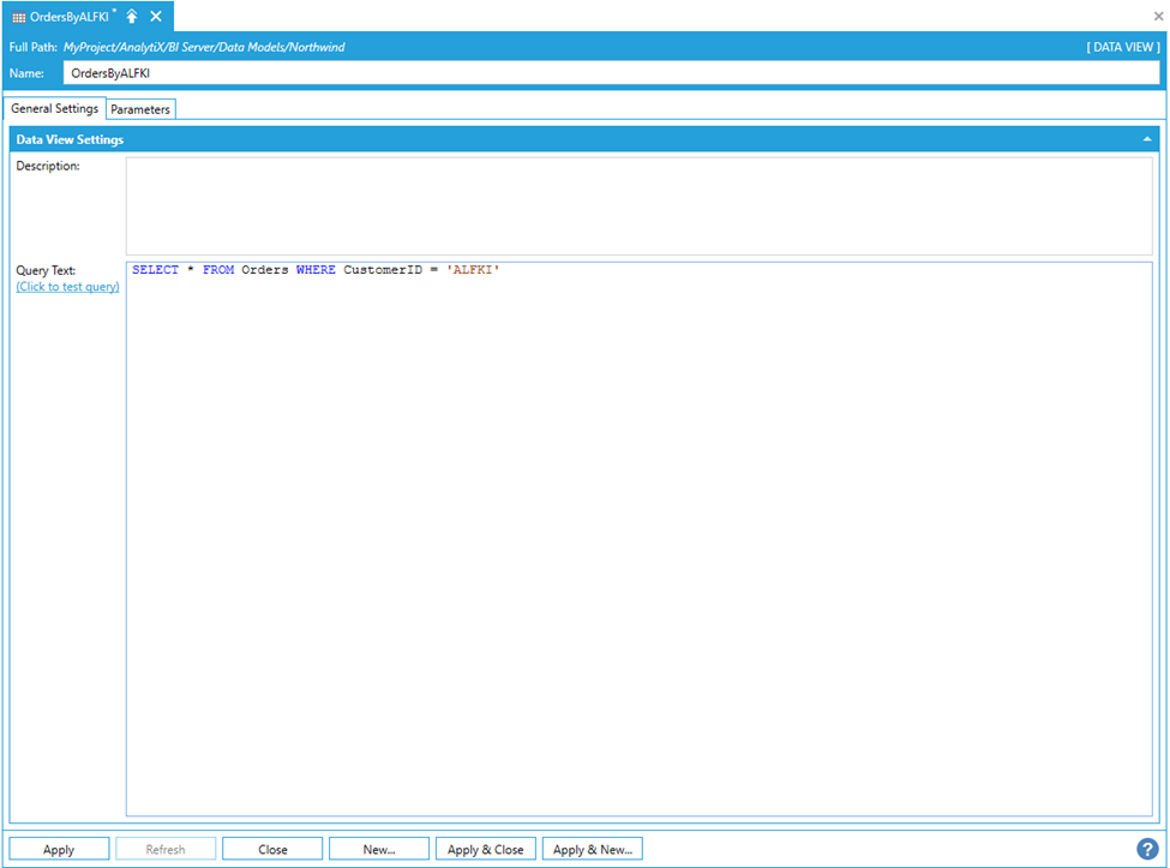The width and height of the screenshot is (1170, 868).
Task: Switch to the Parameters tab
Action: 140,109
